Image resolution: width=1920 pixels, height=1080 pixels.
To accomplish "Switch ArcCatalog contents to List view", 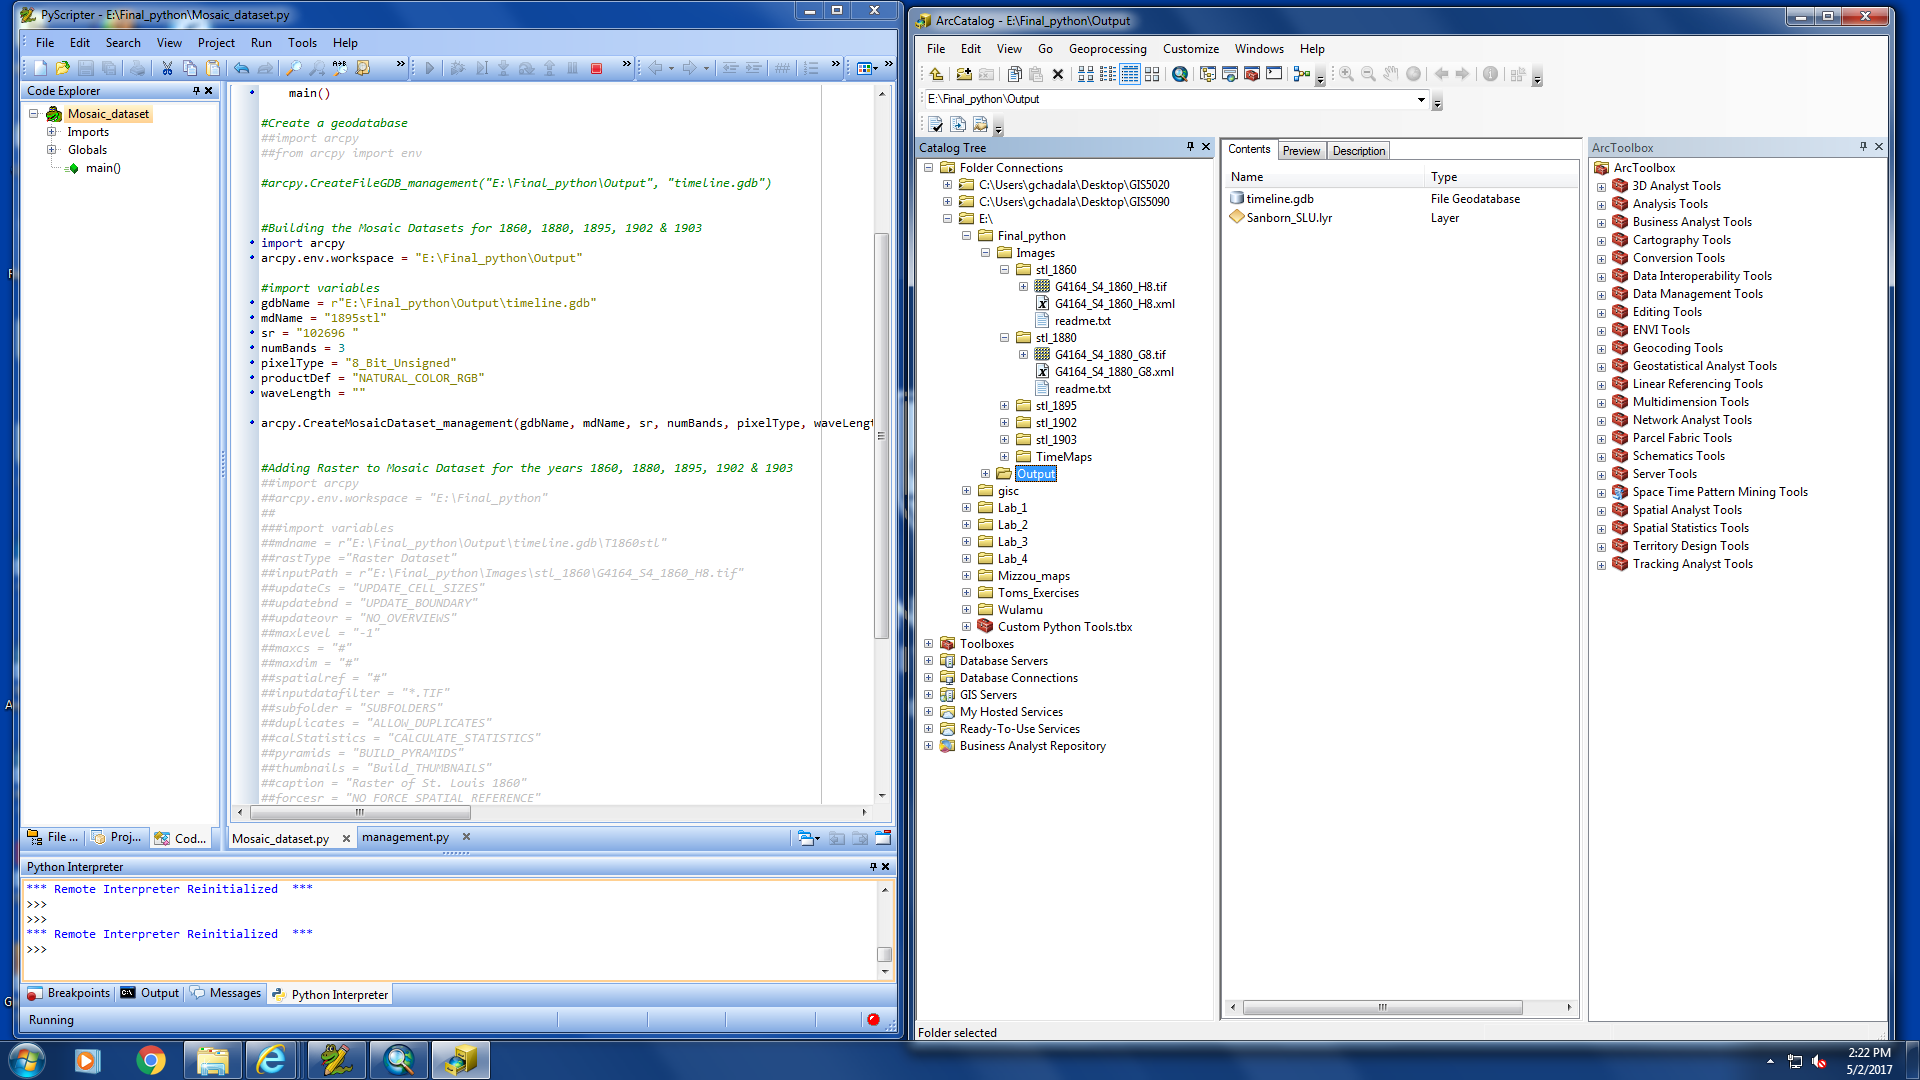I will tap(1108, 74).
